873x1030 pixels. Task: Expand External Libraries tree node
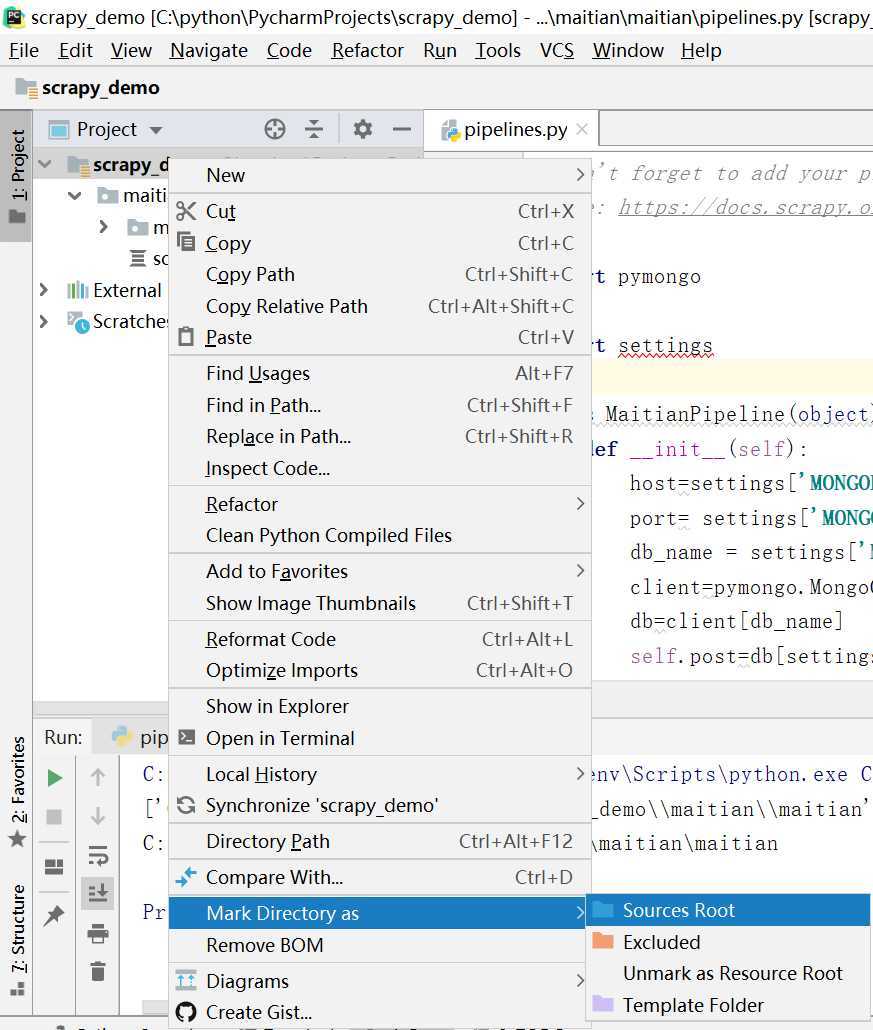(x=43, y=290)
